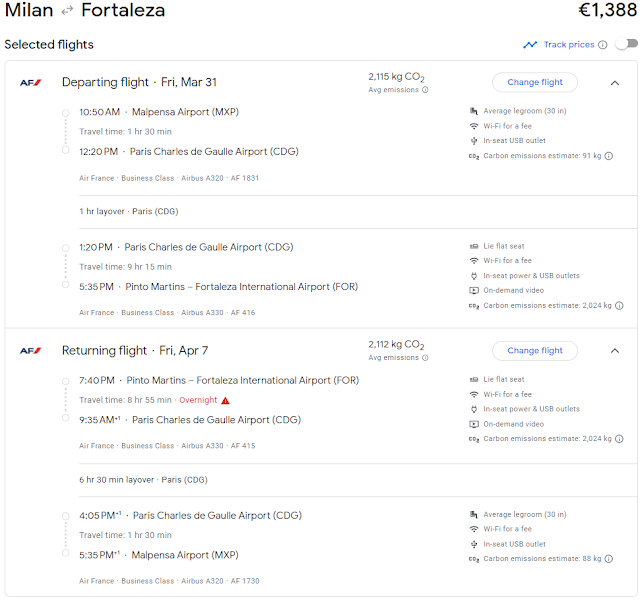This screenshot has height=600, width=640.
Task: Click the Selected flights heading
Action: point(49,44)
